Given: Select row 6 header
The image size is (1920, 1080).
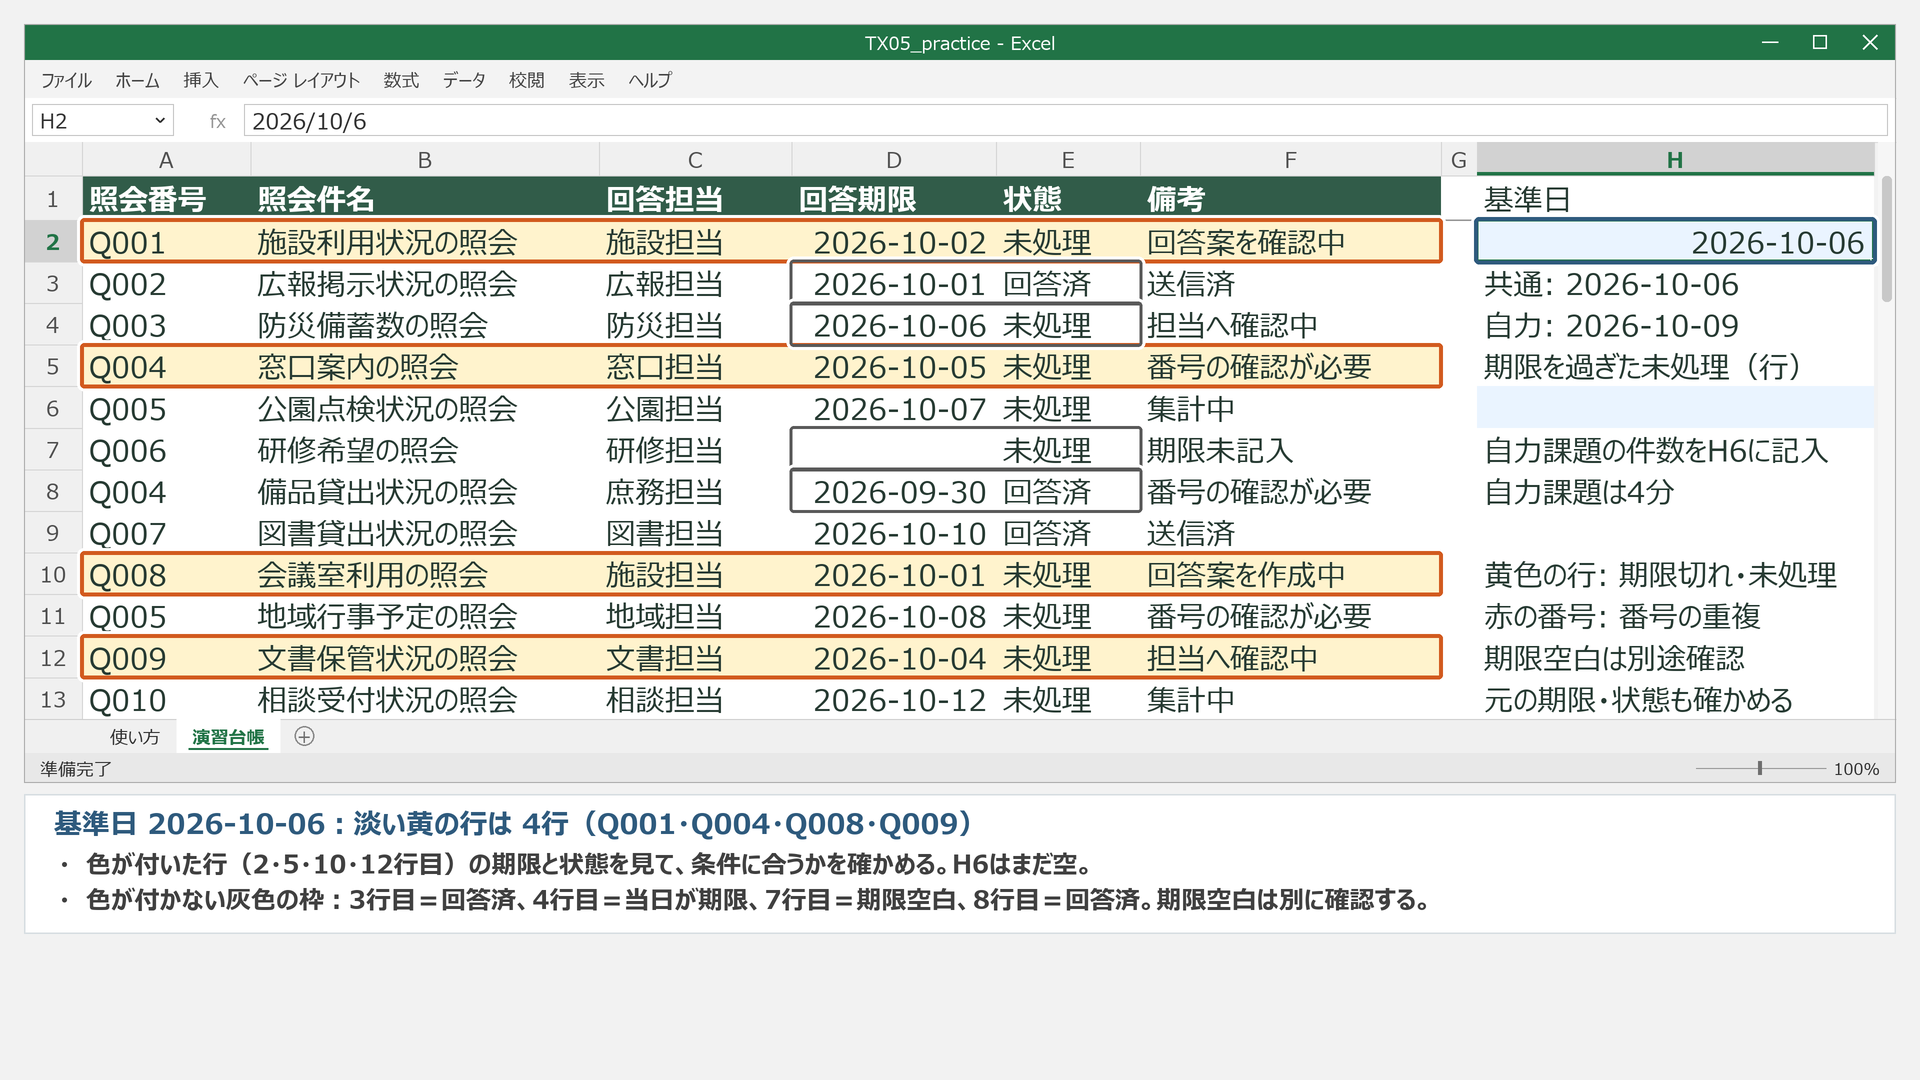Looking at the screenshot, I should click(x=53, y=408).
